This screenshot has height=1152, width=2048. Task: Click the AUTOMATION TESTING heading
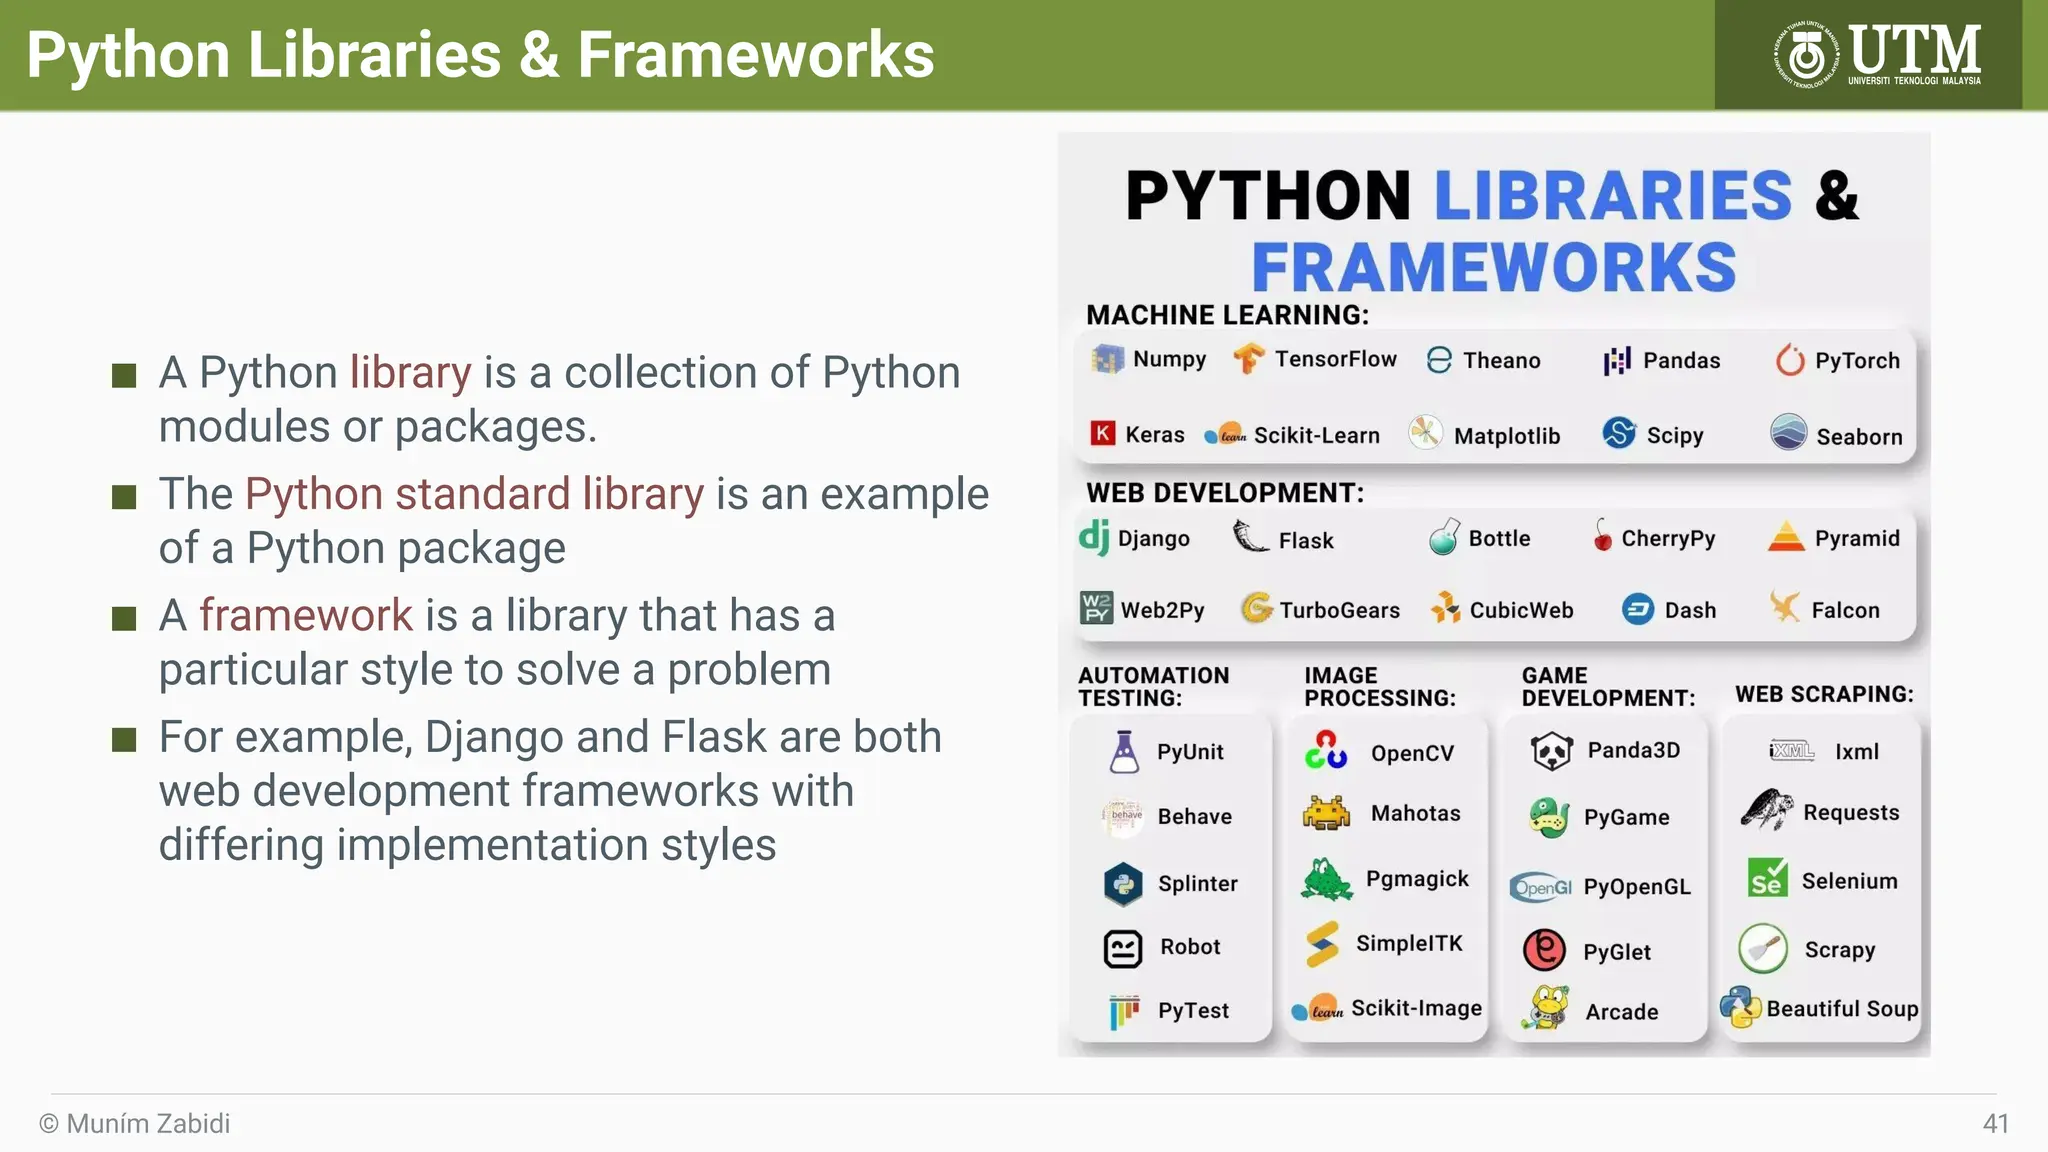click(x=1154, y=687)
